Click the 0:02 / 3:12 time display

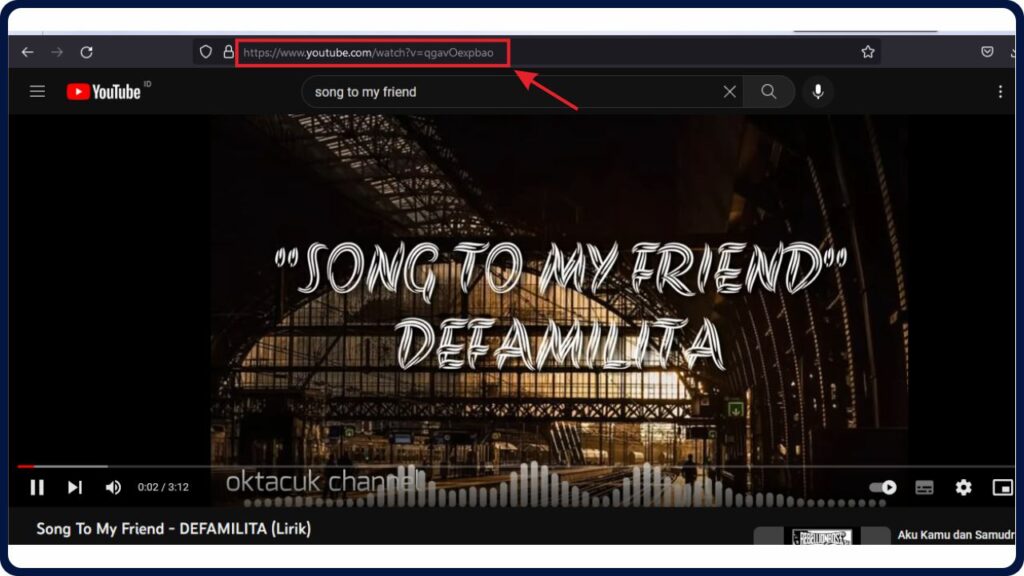click(x=163, y=487)
